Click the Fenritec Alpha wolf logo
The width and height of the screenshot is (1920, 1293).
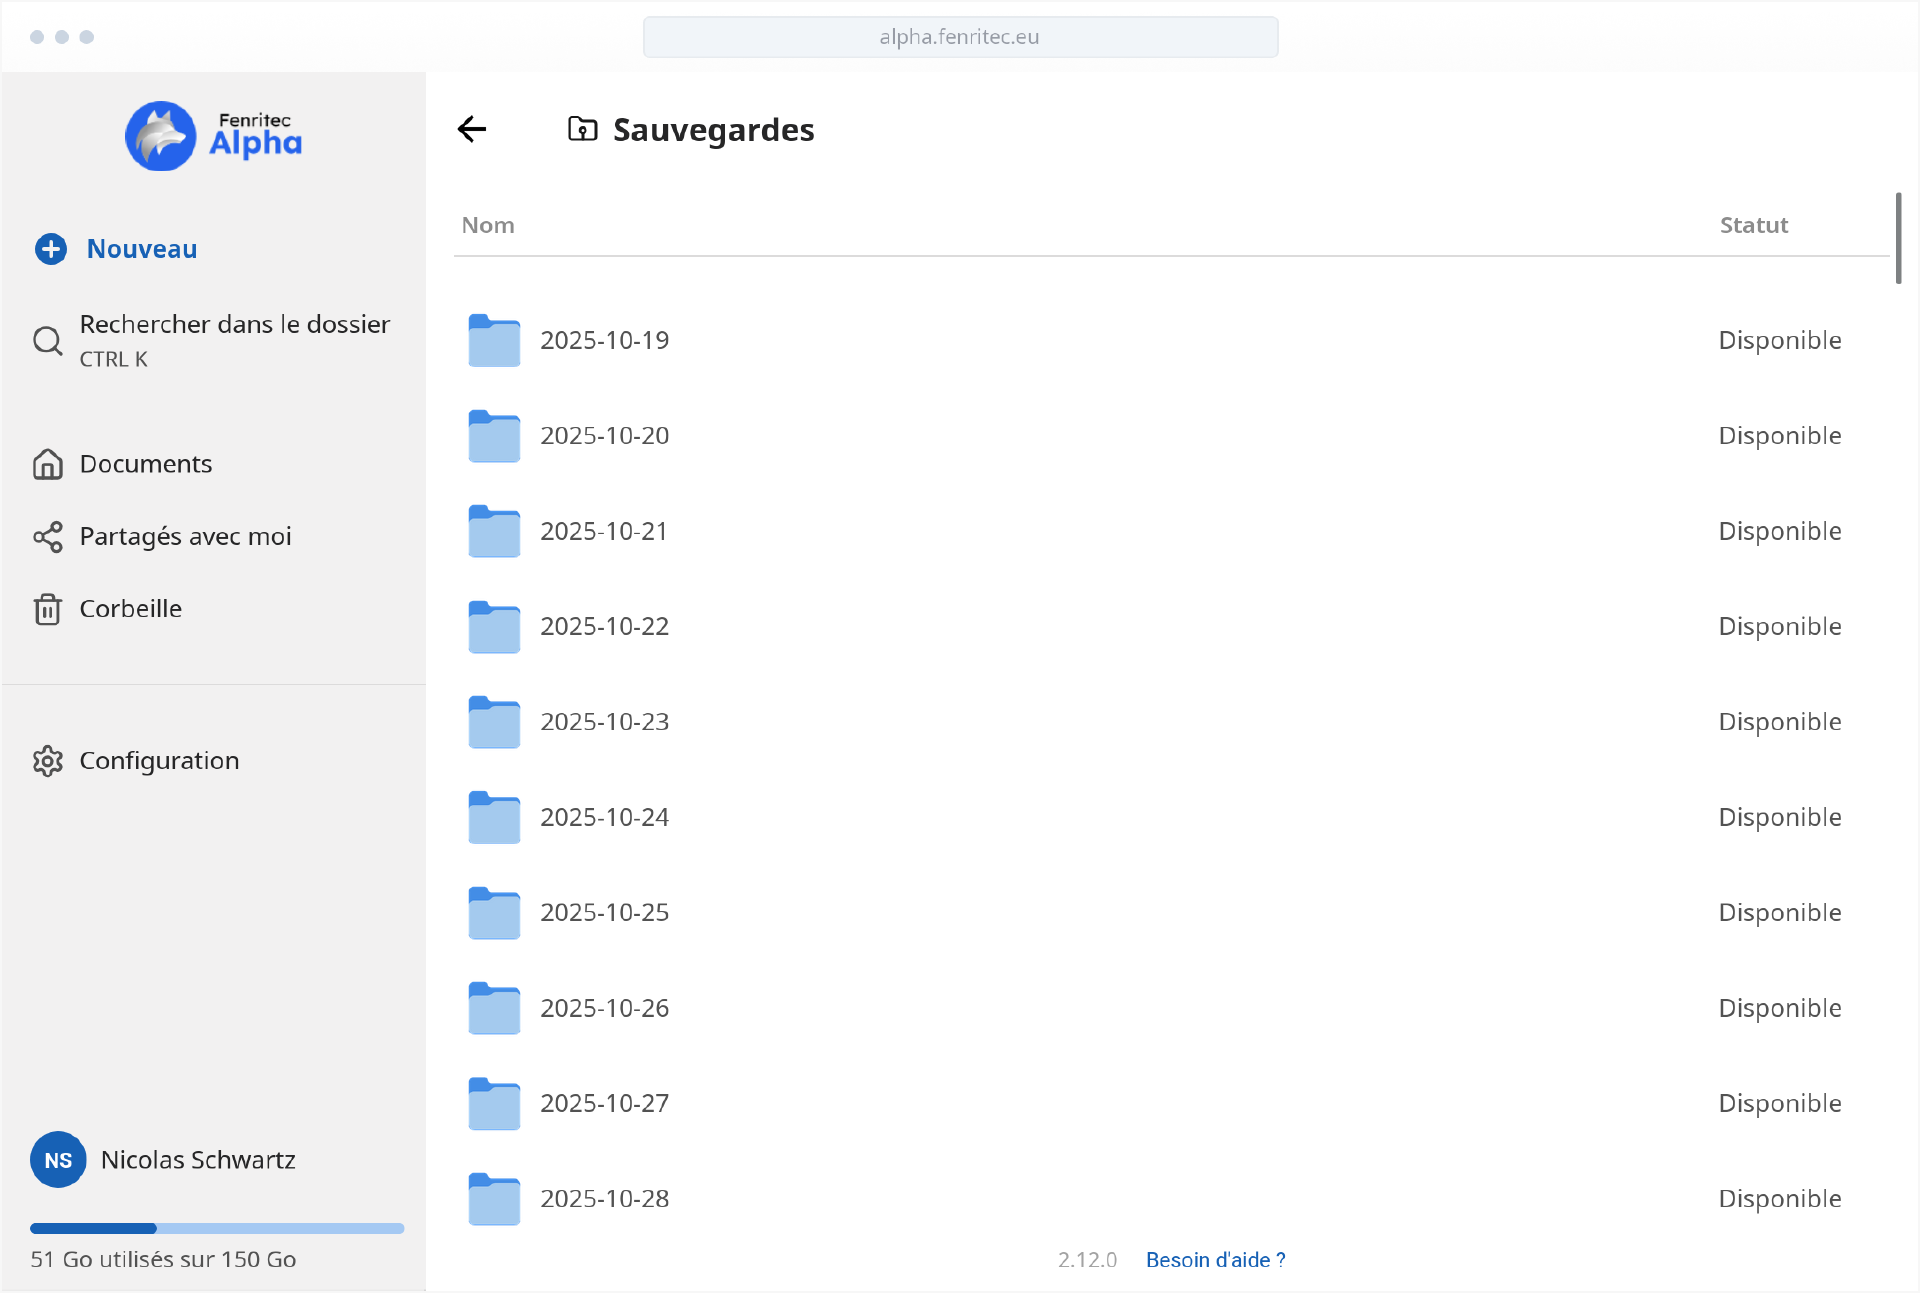160,136
